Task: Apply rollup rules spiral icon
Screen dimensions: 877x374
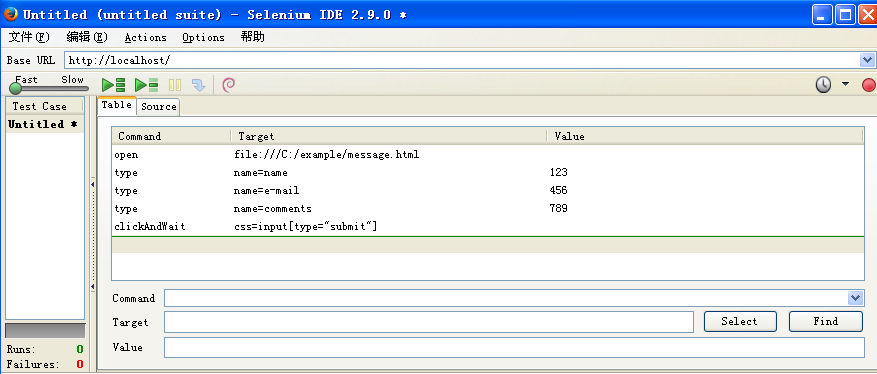Action: (x=228, y=85)
